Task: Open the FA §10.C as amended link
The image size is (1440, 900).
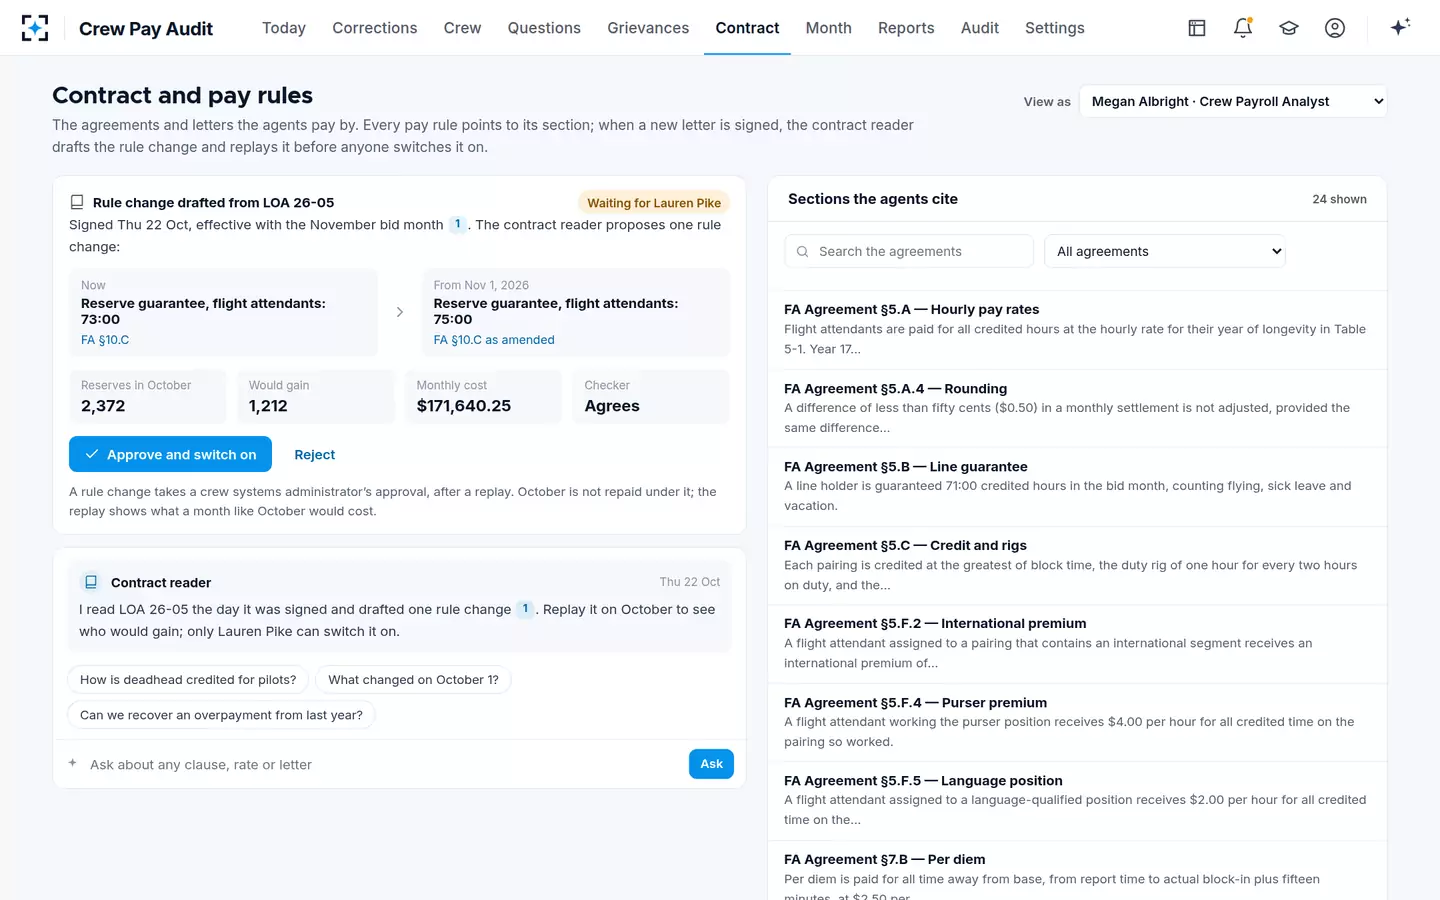Action: click(x=494, y=340)
